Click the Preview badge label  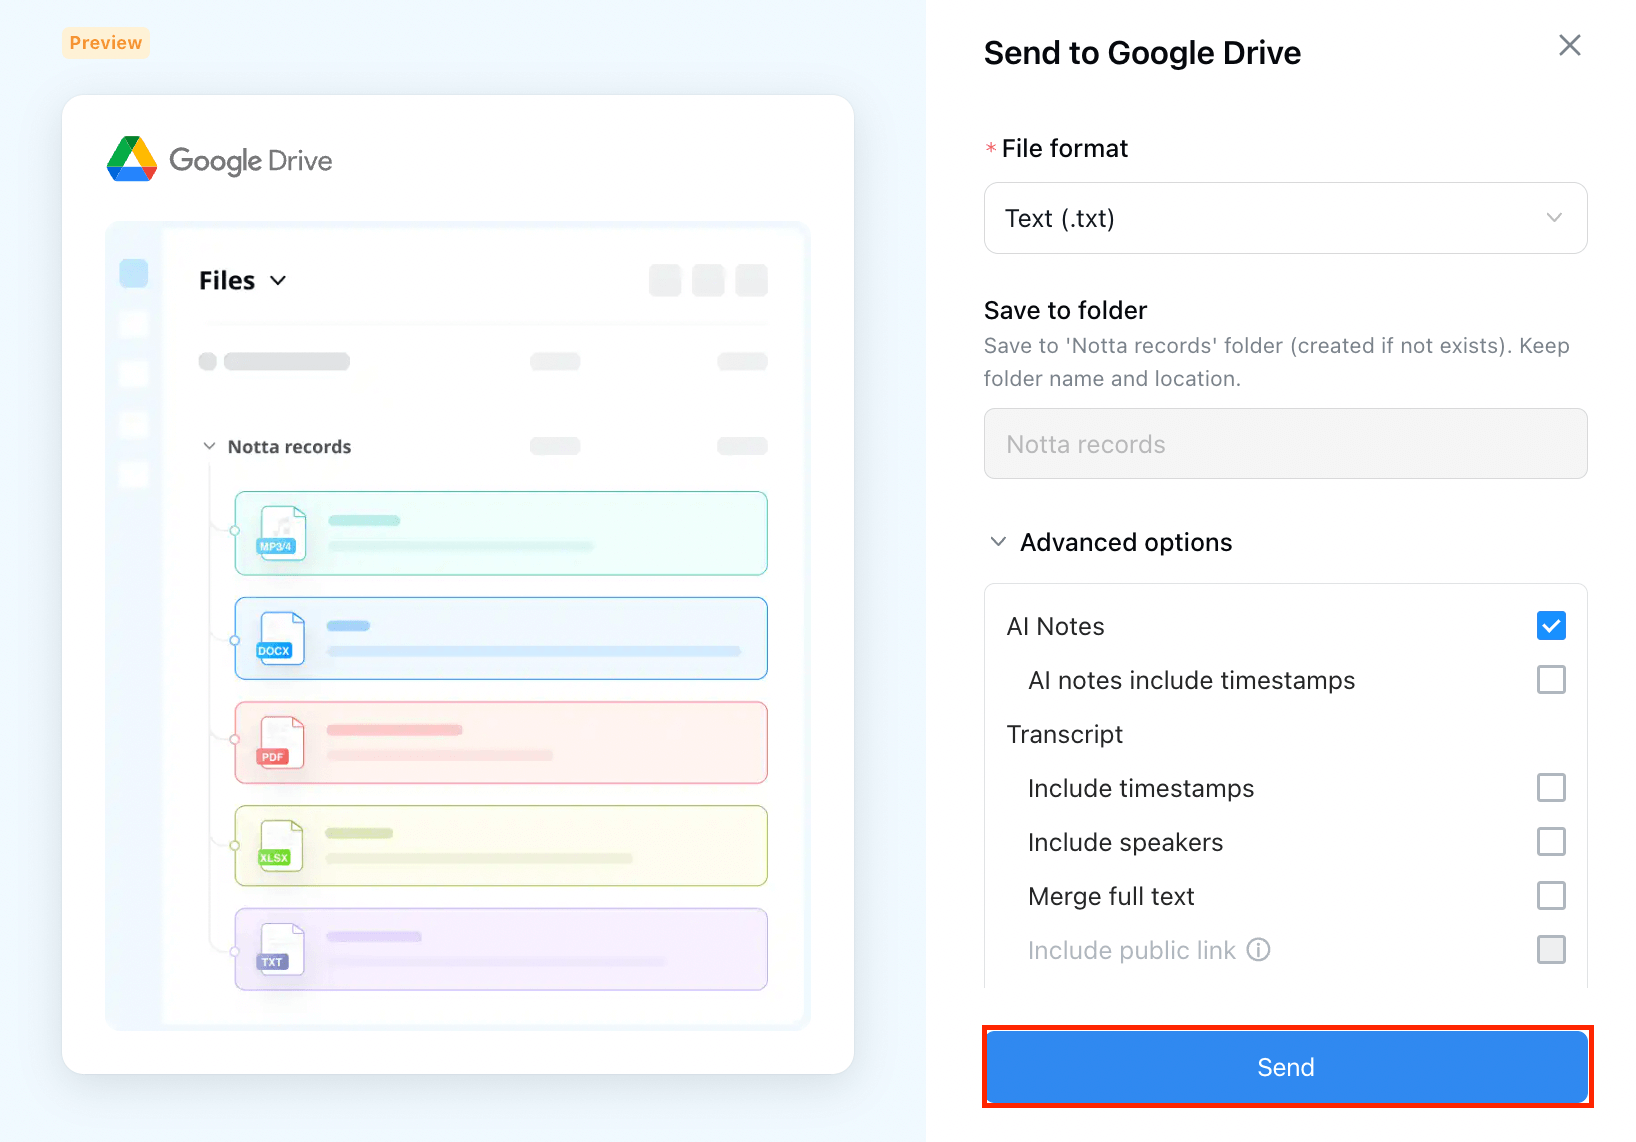point(106,43)
